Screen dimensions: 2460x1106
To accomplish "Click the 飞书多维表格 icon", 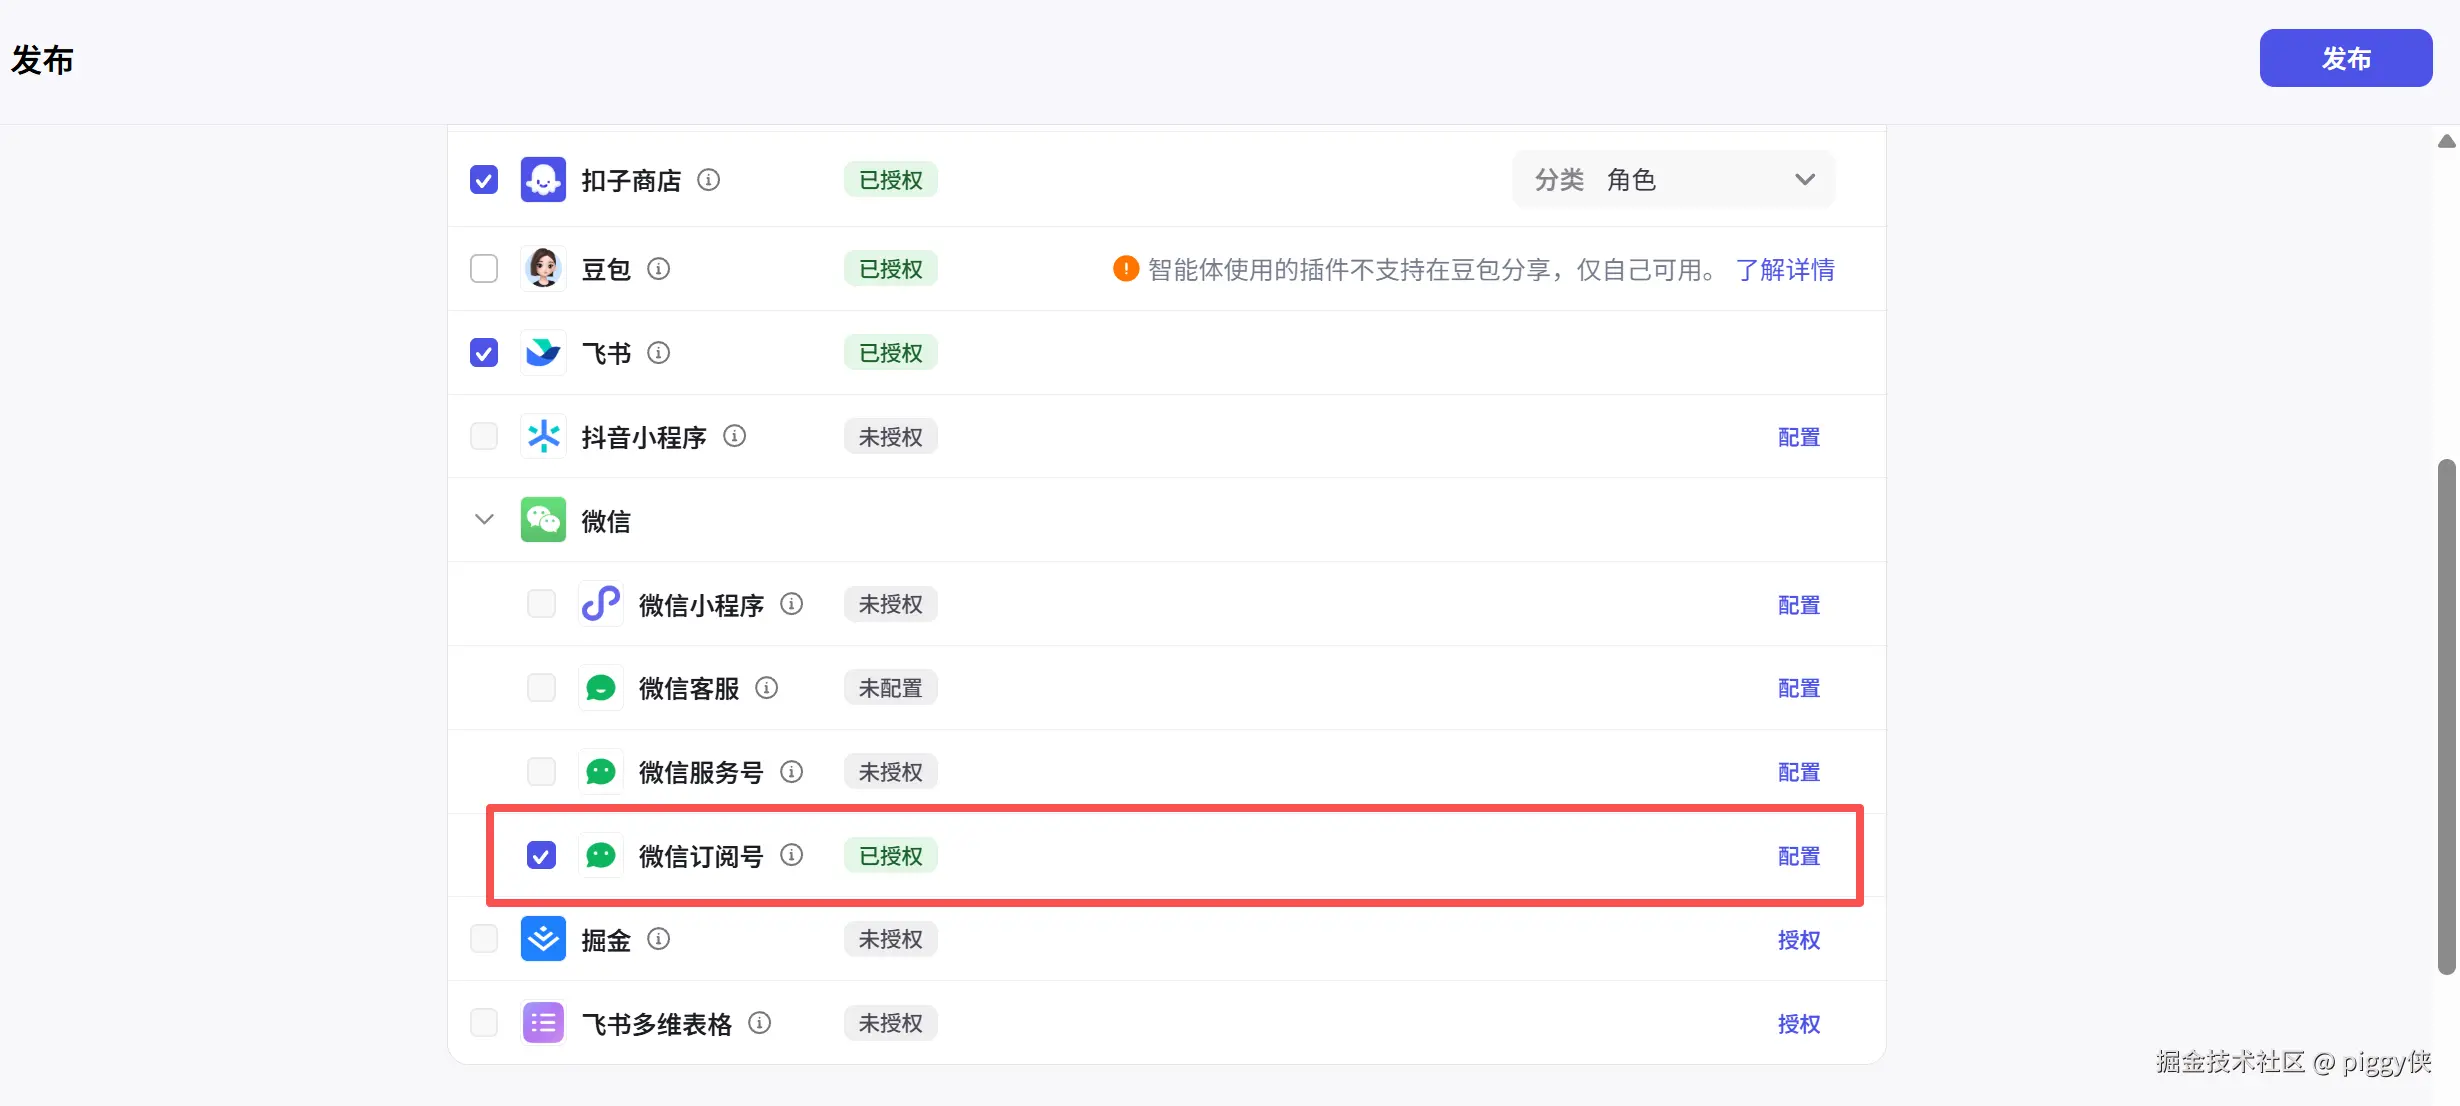I will point(543,1023).
